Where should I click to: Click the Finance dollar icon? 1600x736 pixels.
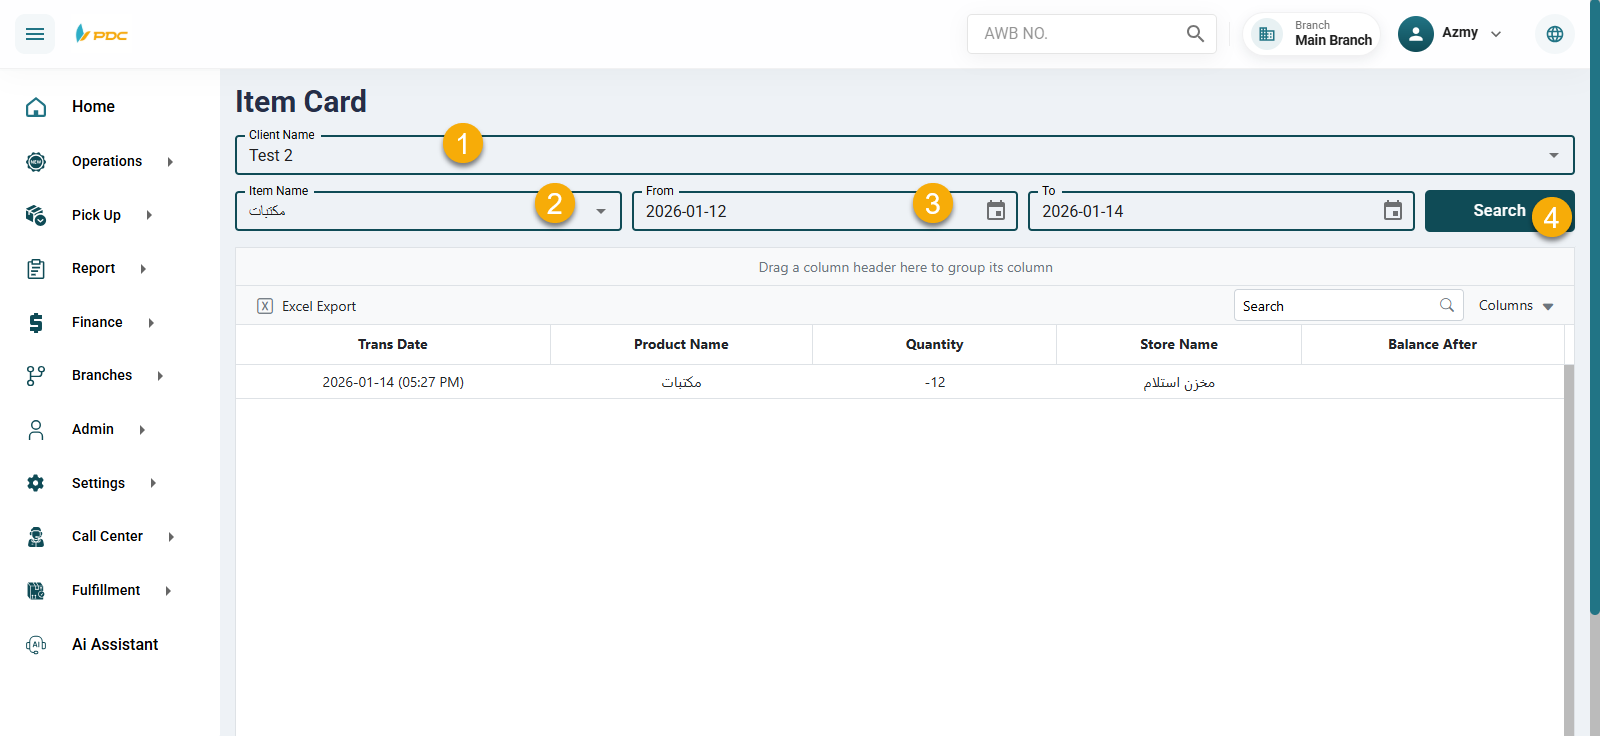click(x=36, y=322)
